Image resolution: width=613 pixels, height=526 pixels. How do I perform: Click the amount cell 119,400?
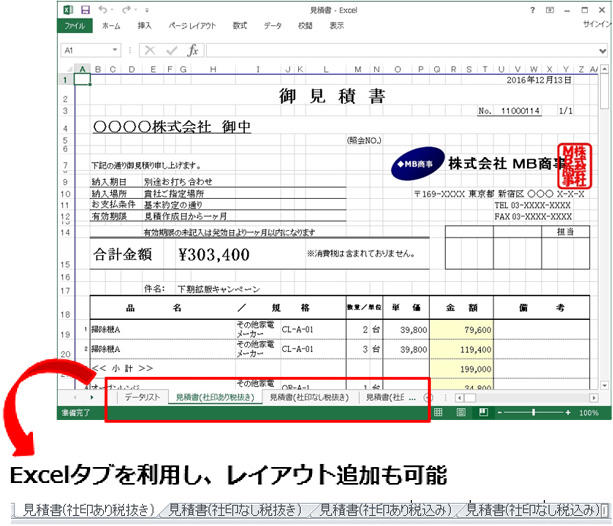[461, 349]
